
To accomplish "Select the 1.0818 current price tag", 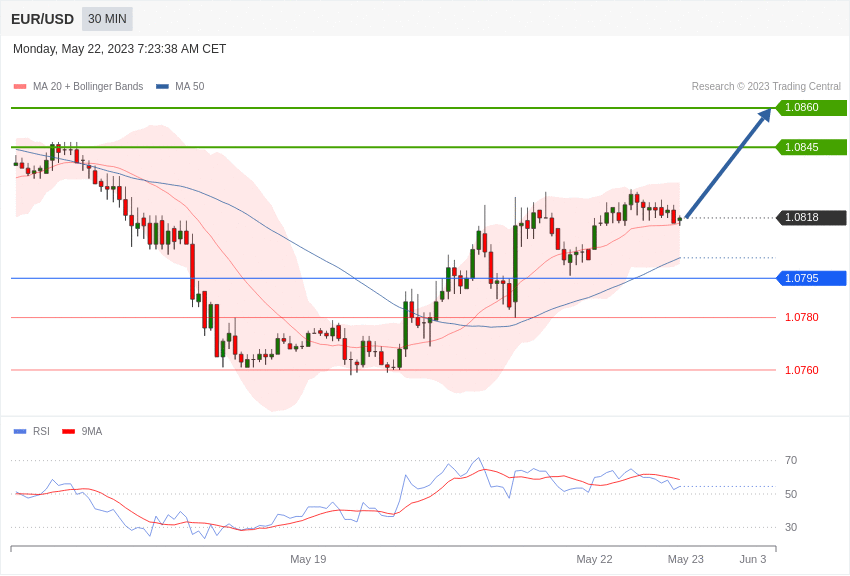I will [x=811, y=217].
